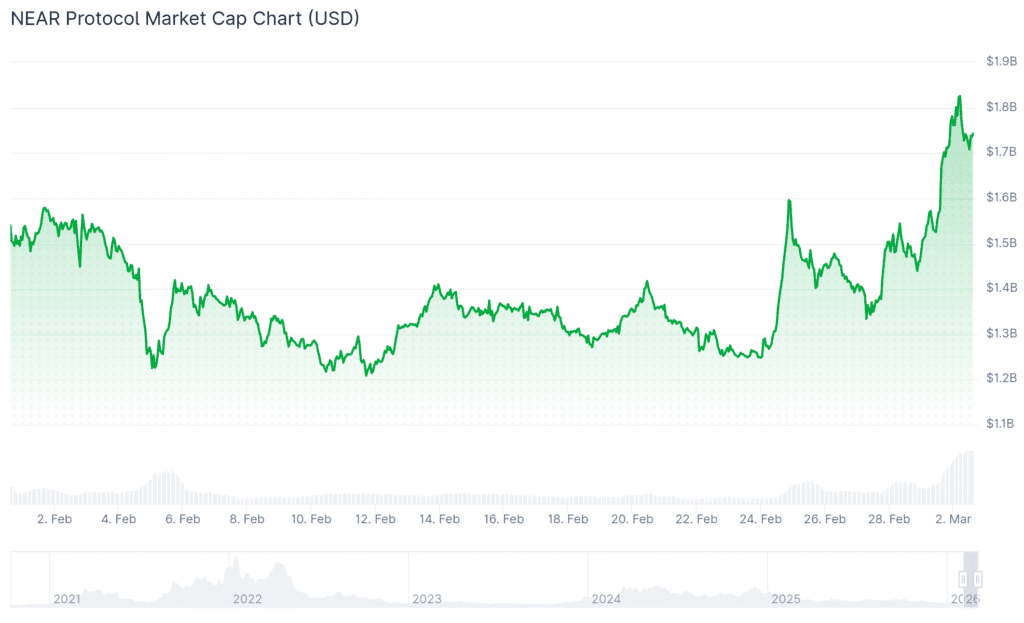Click the "2. Feb" date axis label
Viewport: 1024px width, 623px height.
pos(54,519)
